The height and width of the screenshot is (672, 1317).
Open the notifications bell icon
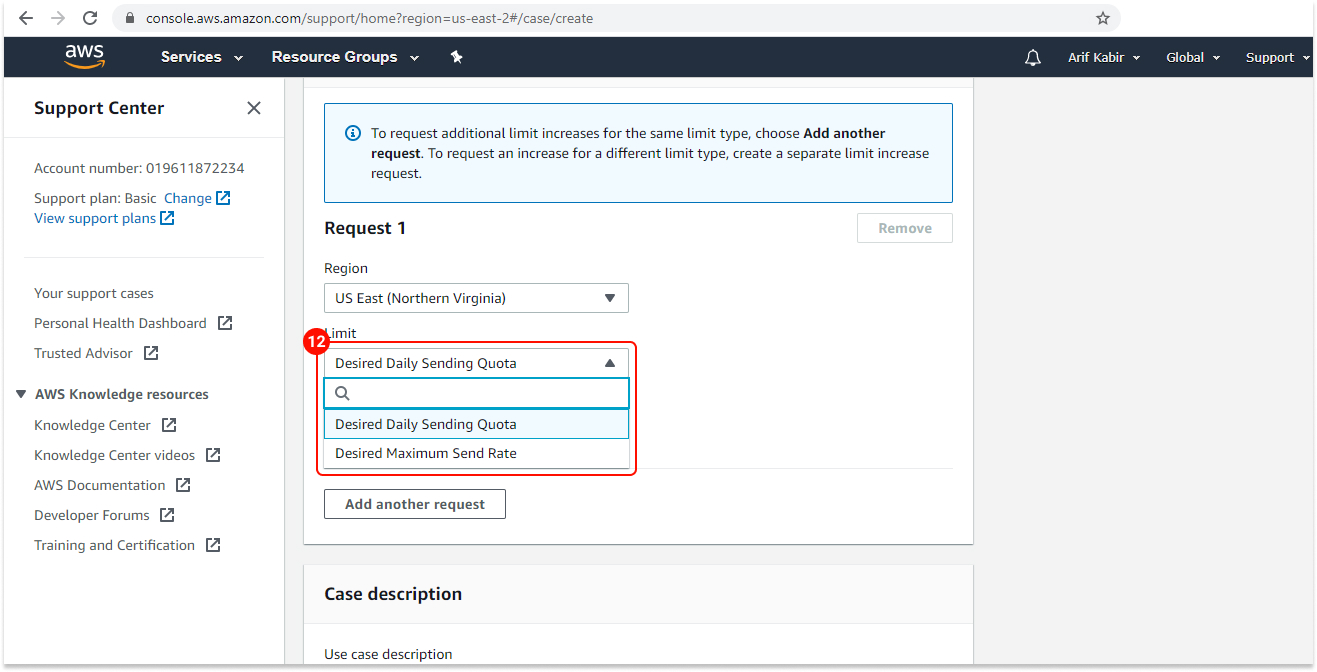(1033, 58)
